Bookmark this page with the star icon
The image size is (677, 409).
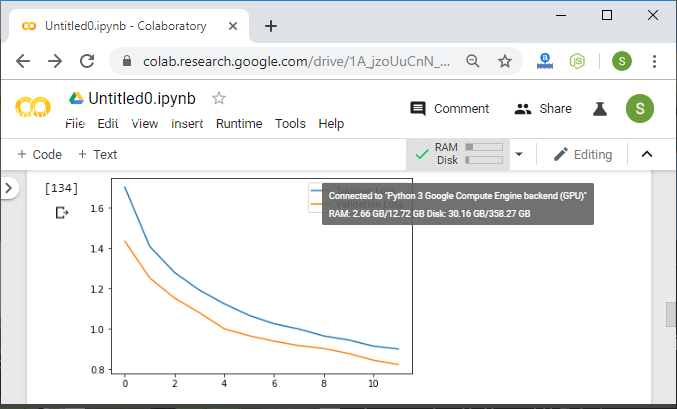coord(504,61)
